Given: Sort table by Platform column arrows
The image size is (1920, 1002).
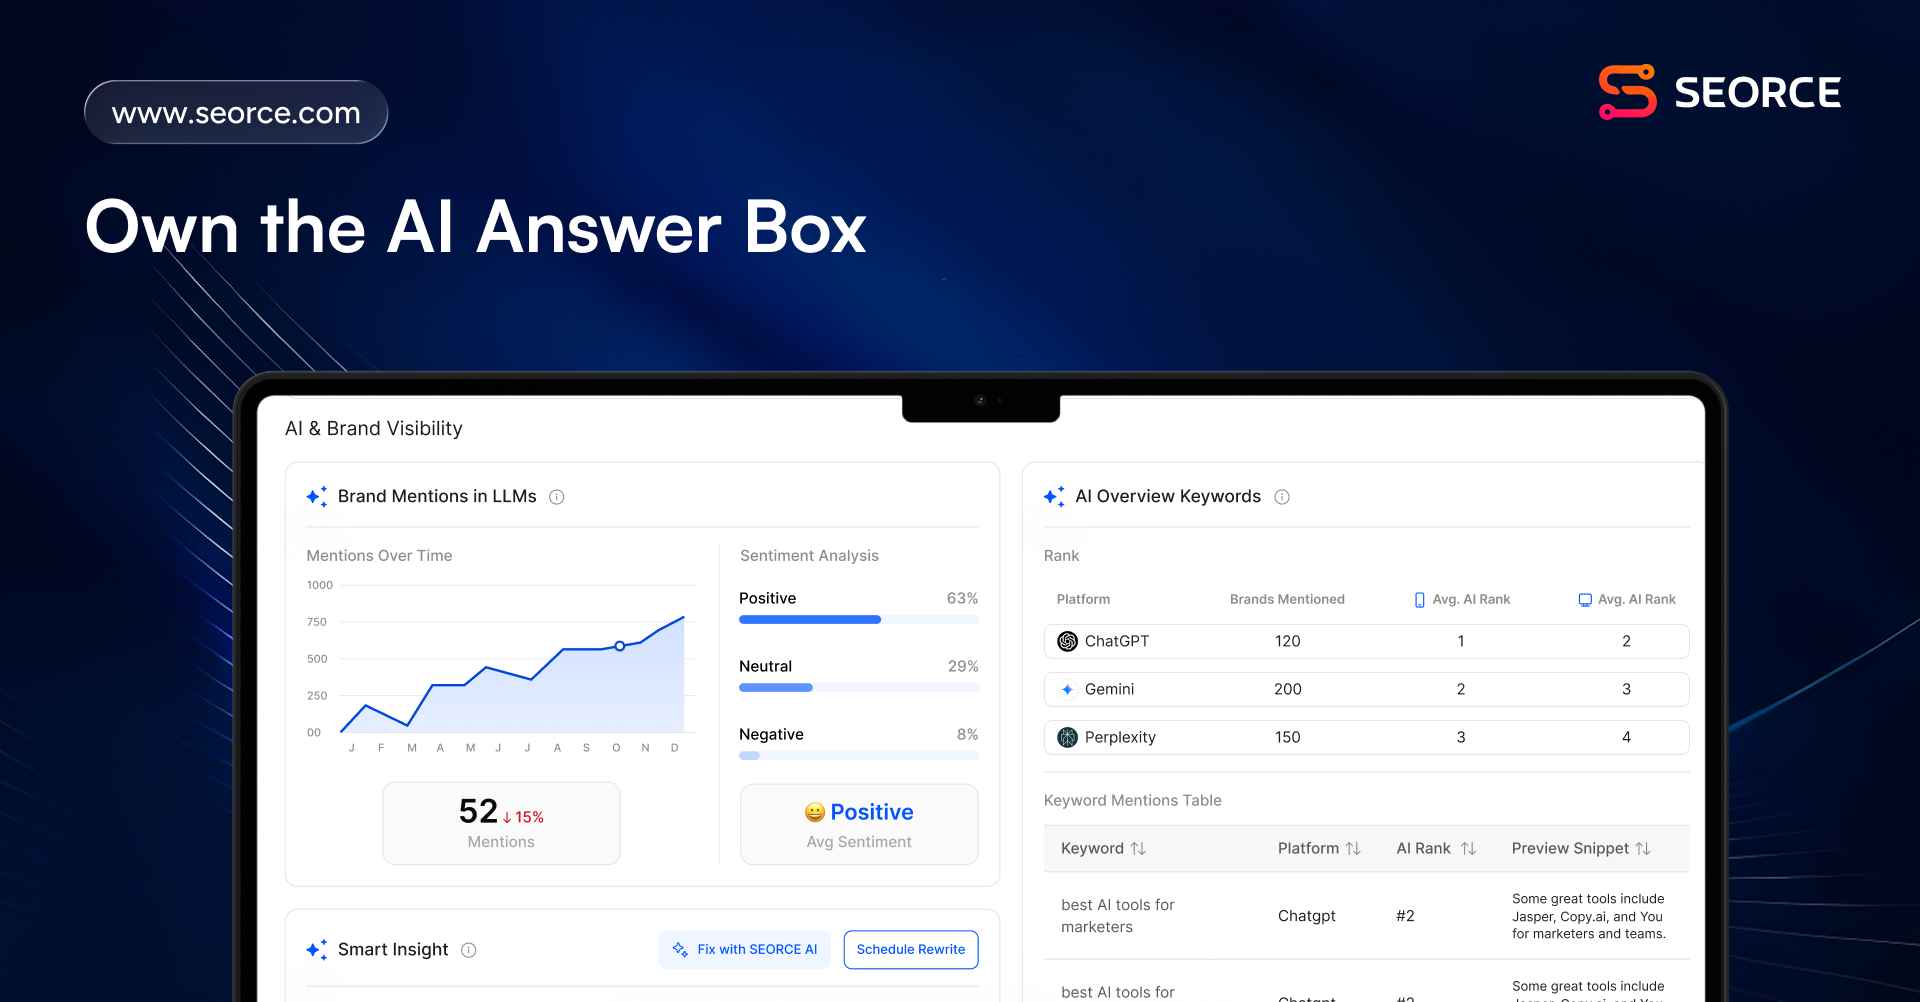Looking at the screenshot, I should tap(1353, 848).
